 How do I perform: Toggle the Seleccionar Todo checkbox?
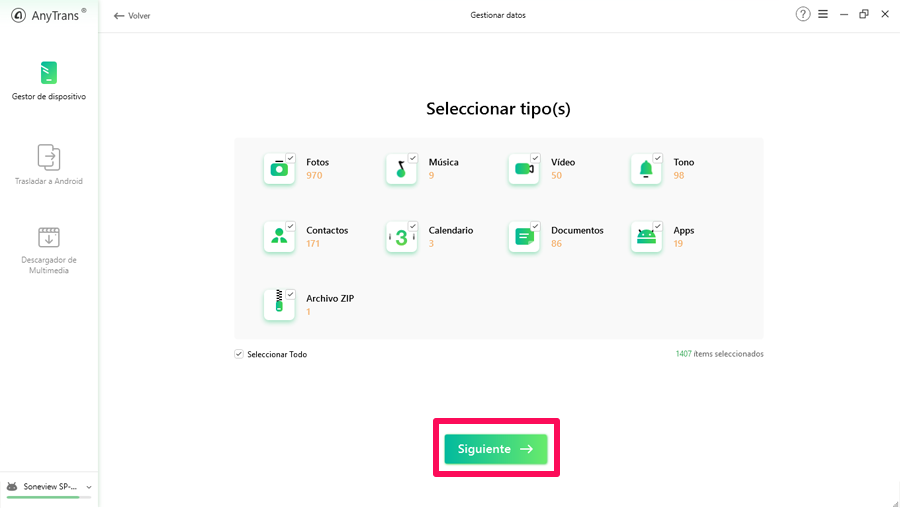click(x=239, y=354)
